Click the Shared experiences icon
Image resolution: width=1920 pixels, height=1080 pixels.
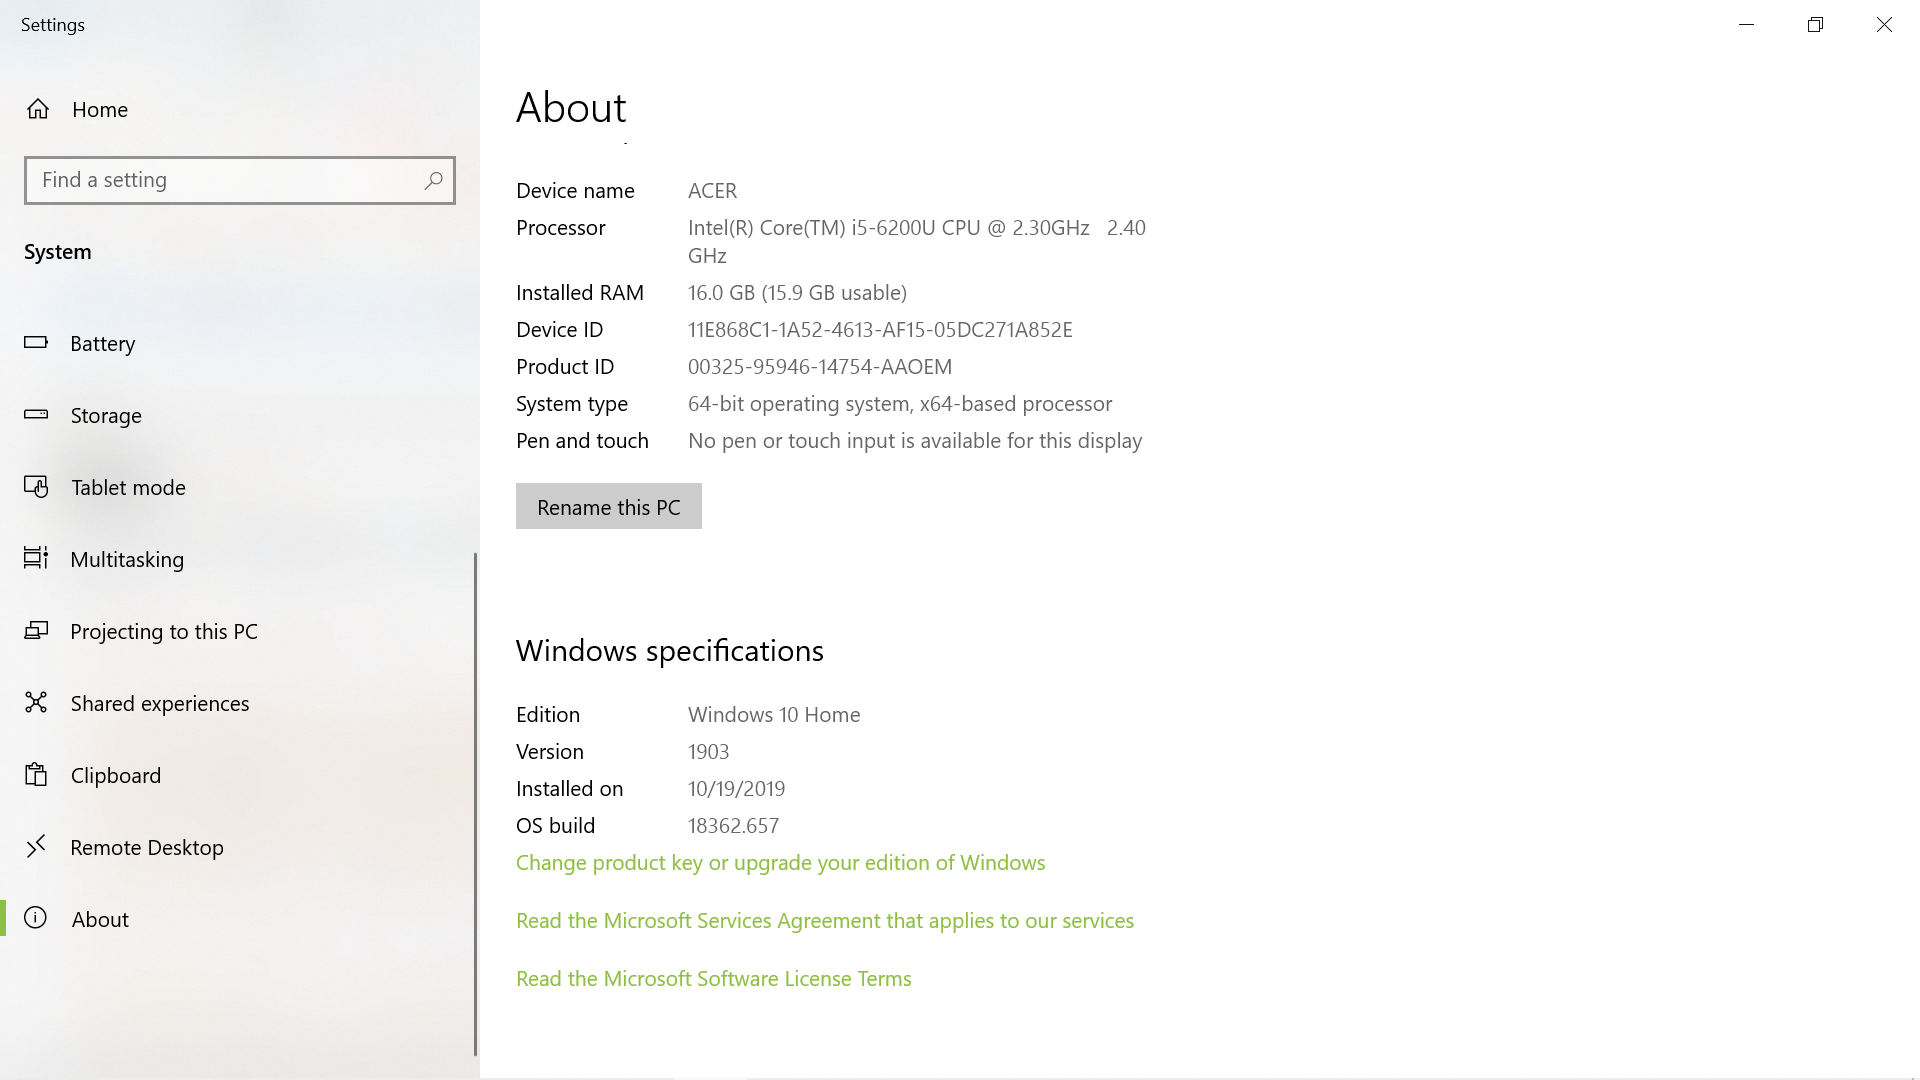[x=36, y=702]
